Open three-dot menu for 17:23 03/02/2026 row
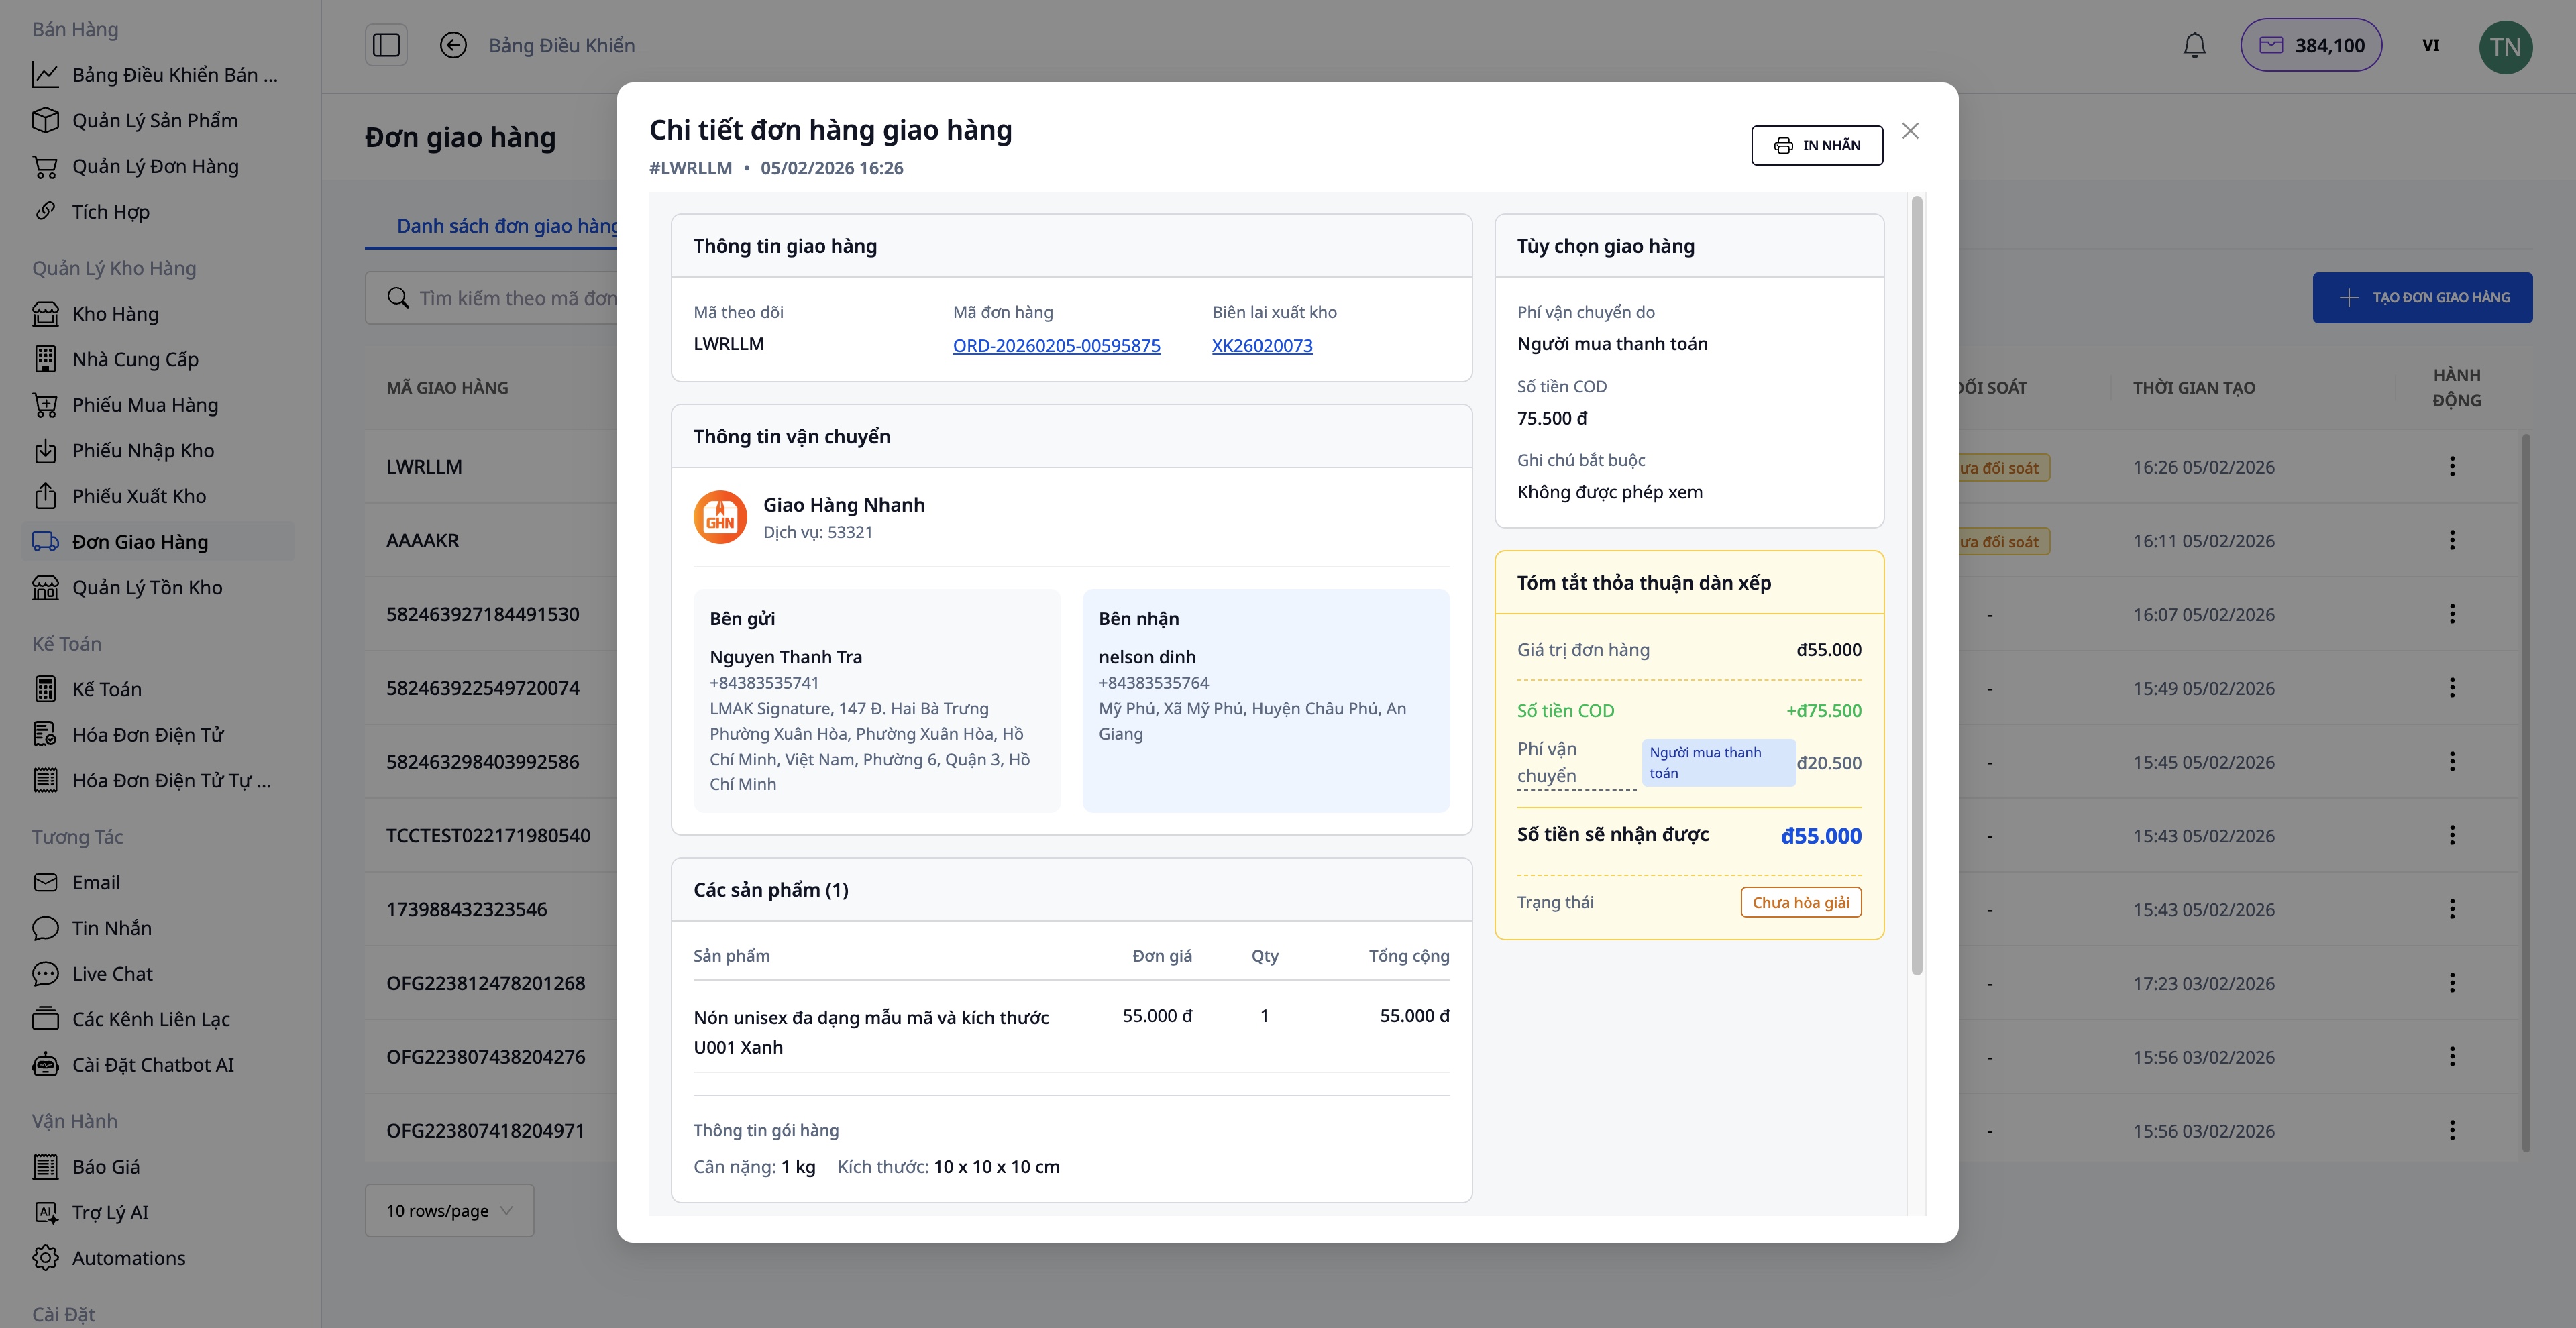 click(x=2451, y=983)
